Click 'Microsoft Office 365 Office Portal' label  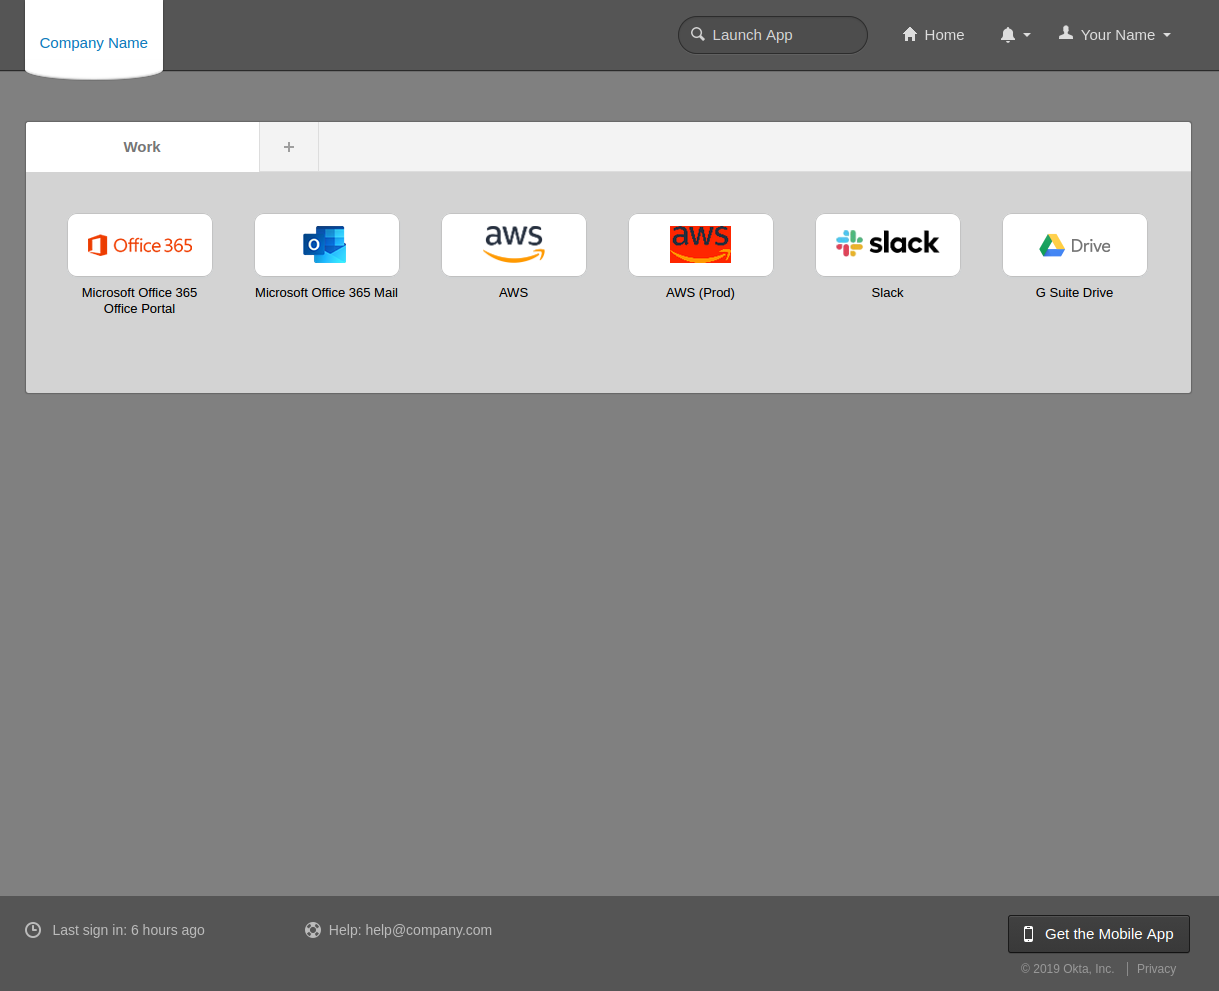click(x=140, y=301)
